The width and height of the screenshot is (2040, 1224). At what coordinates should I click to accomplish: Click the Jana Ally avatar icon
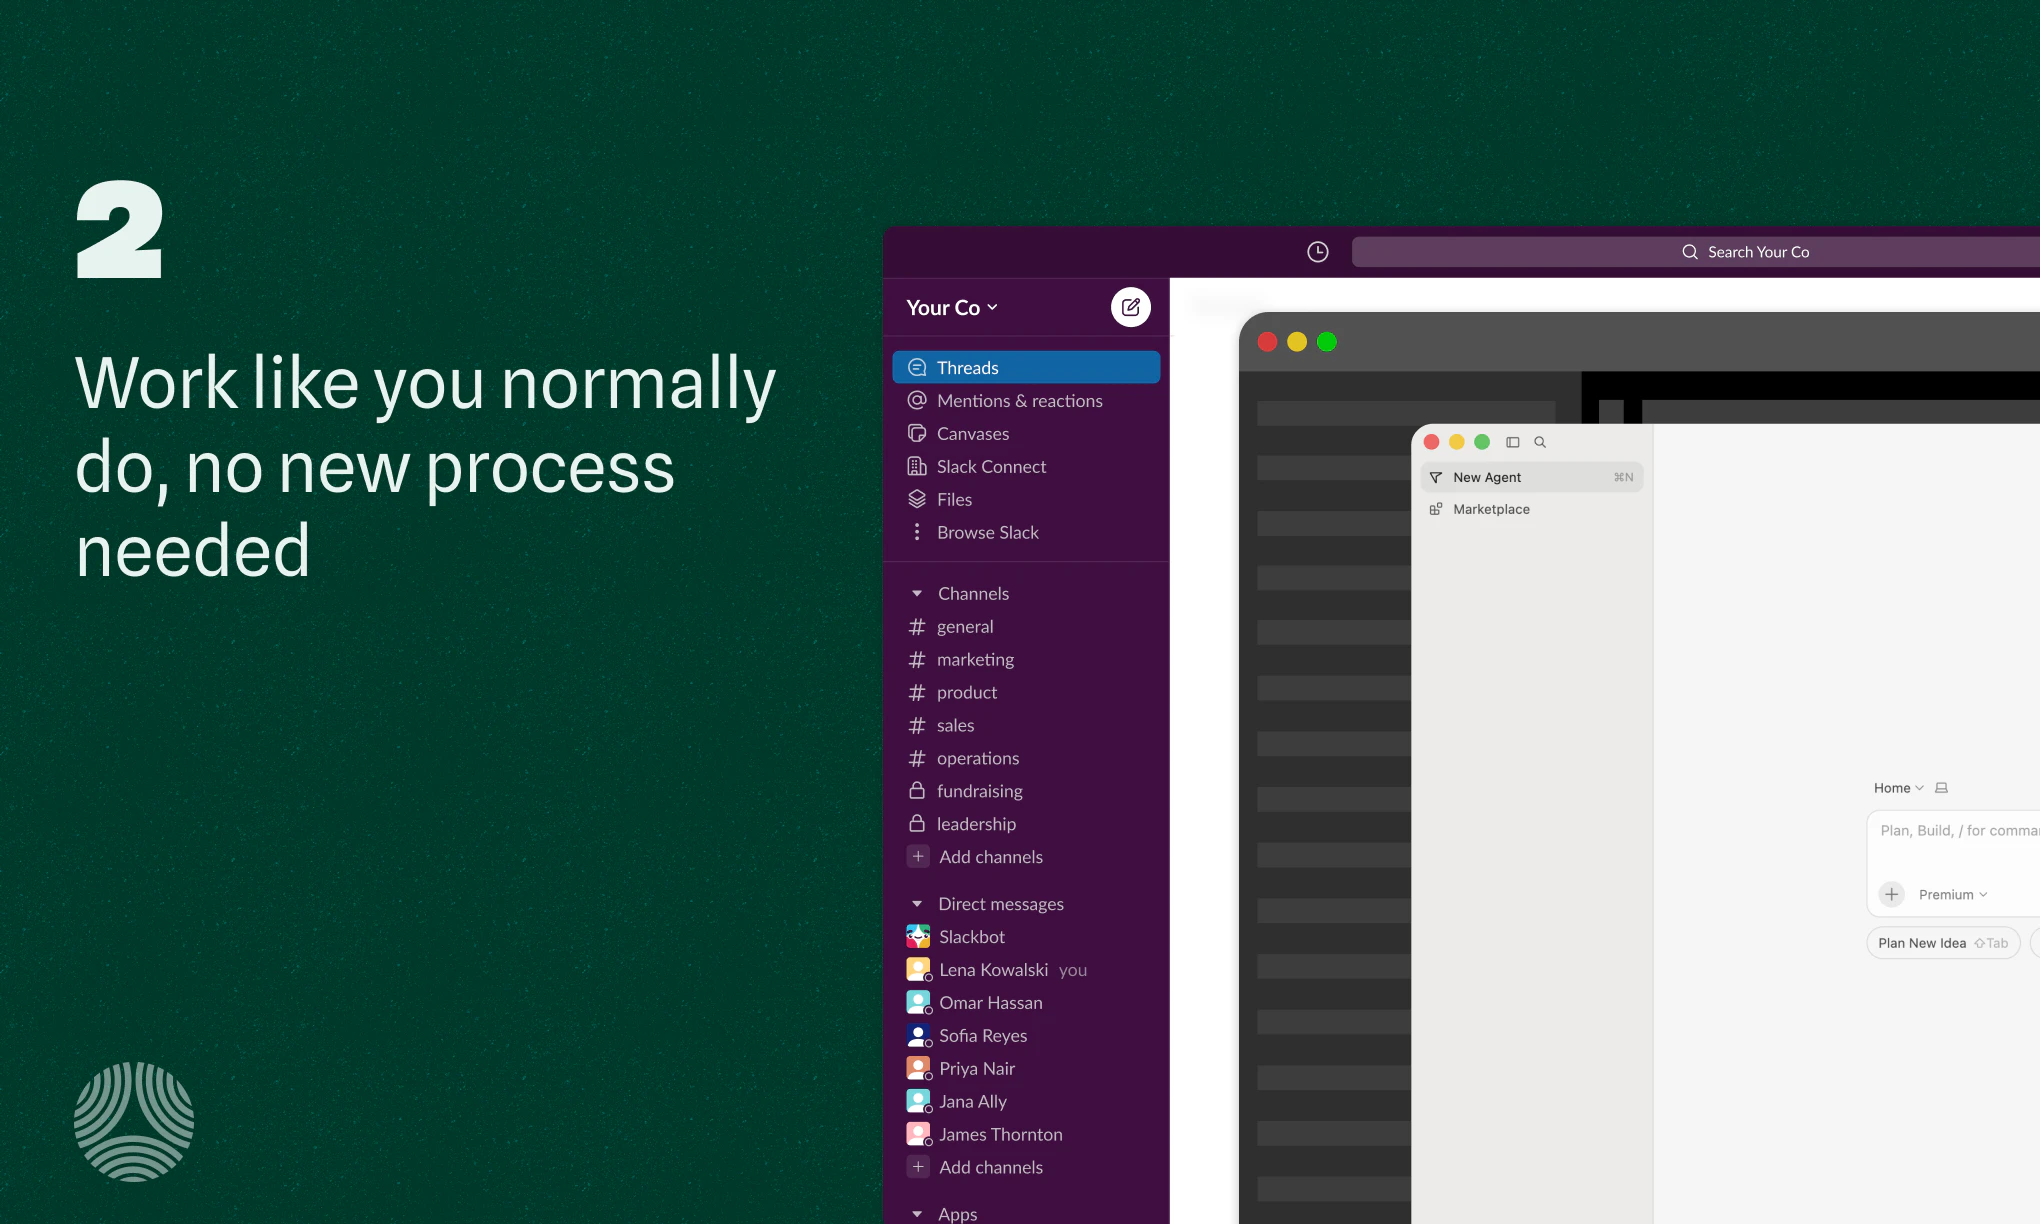click(918, 1101)
